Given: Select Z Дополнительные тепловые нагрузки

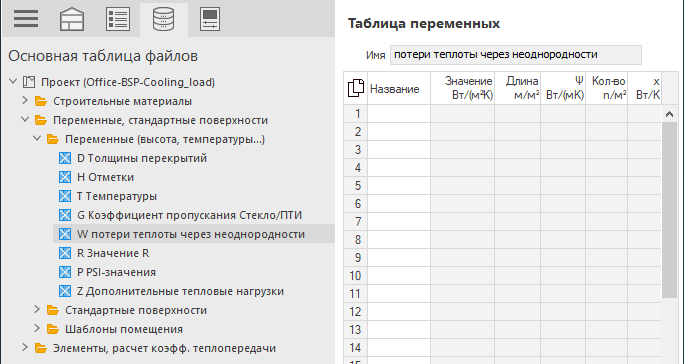Looking at the screenshot, I should point(180,291).
